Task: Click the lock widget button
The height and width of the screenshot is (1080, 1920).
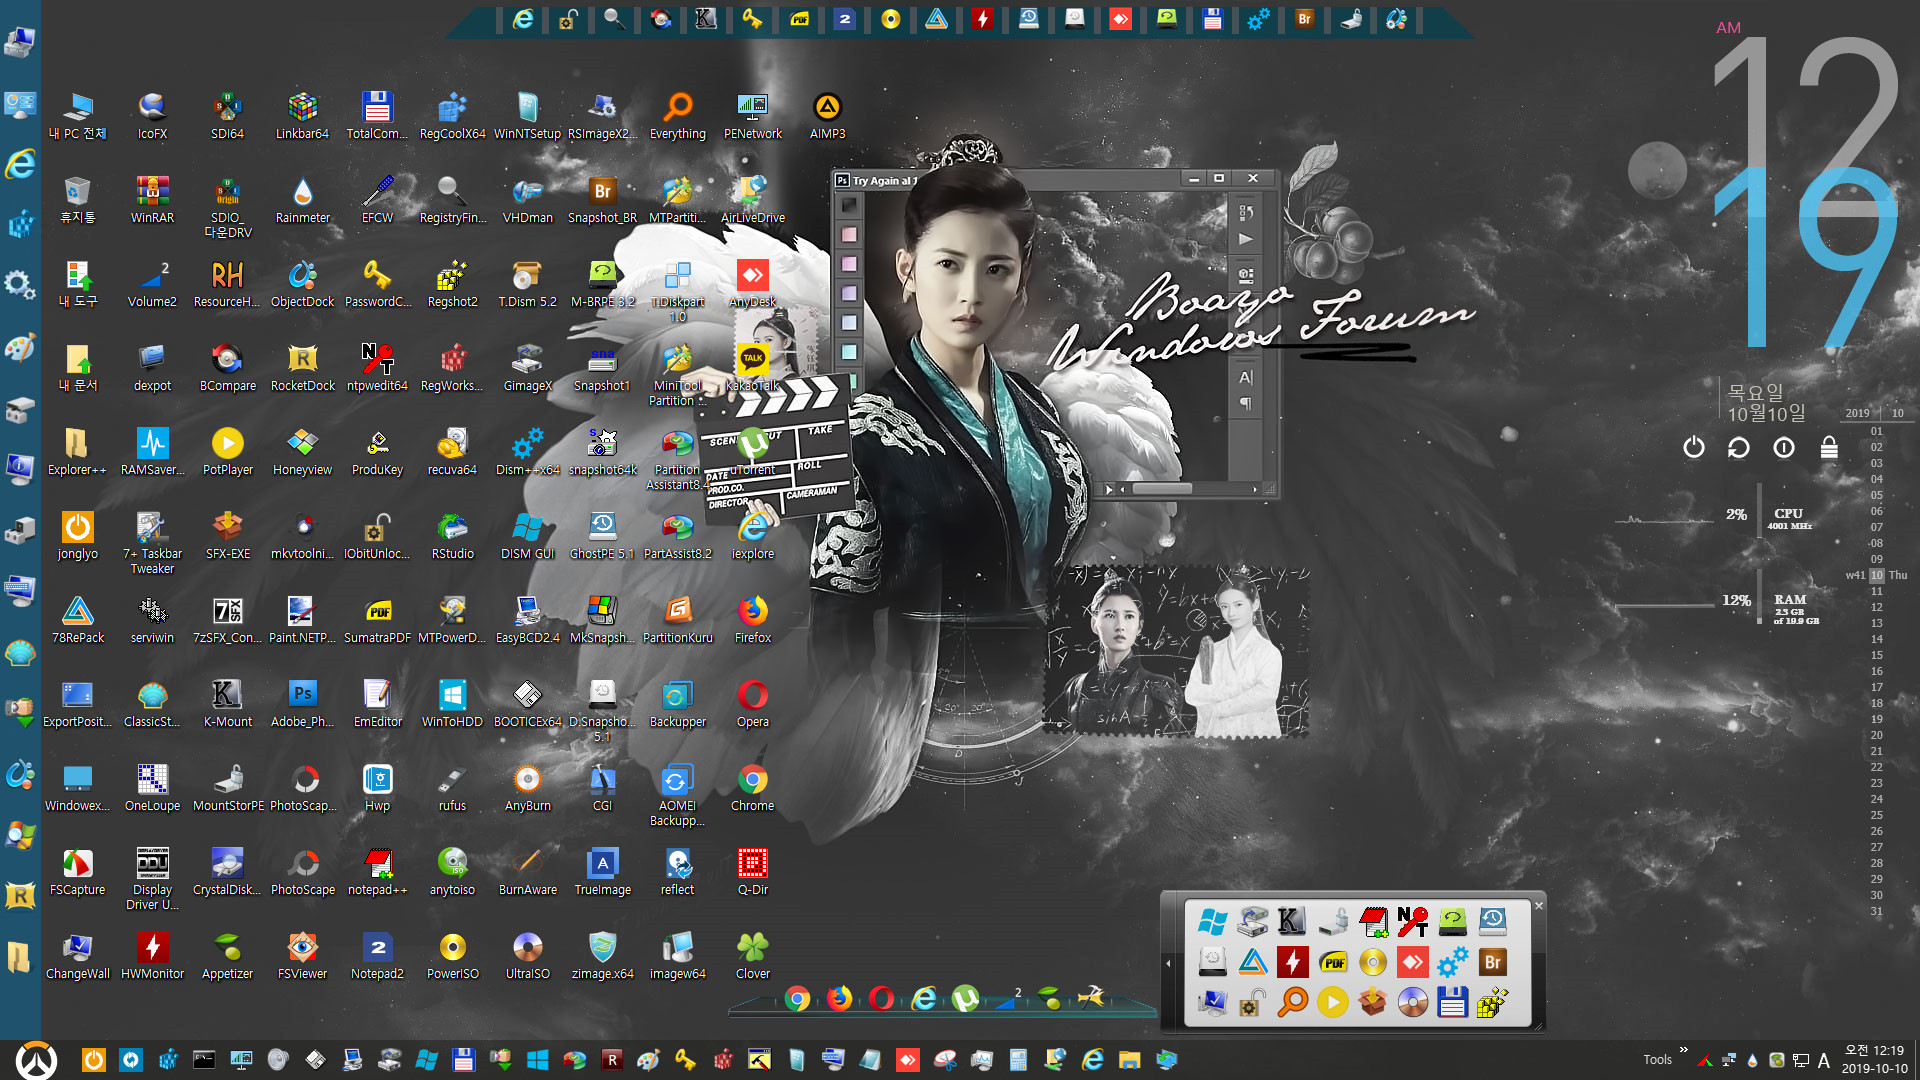Action: click(x=1829, y=448)
